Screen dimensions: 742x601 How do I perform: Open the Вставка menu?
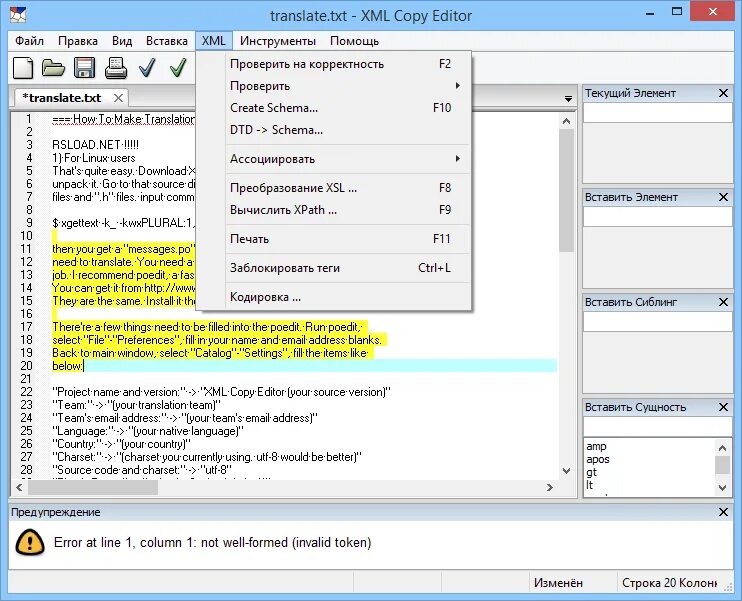coord(167,41)
